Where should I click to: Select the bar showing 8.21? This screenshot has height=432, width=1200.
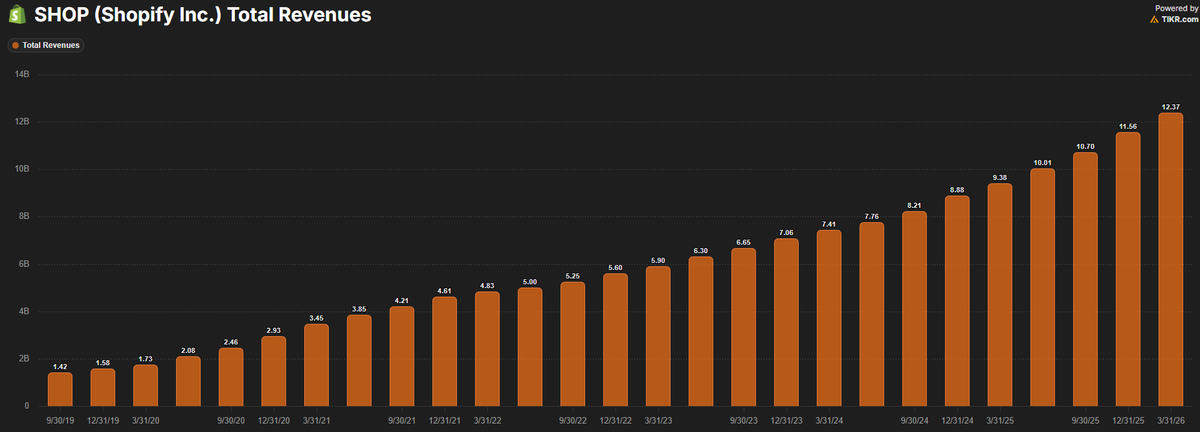click(x=914, y=309)
